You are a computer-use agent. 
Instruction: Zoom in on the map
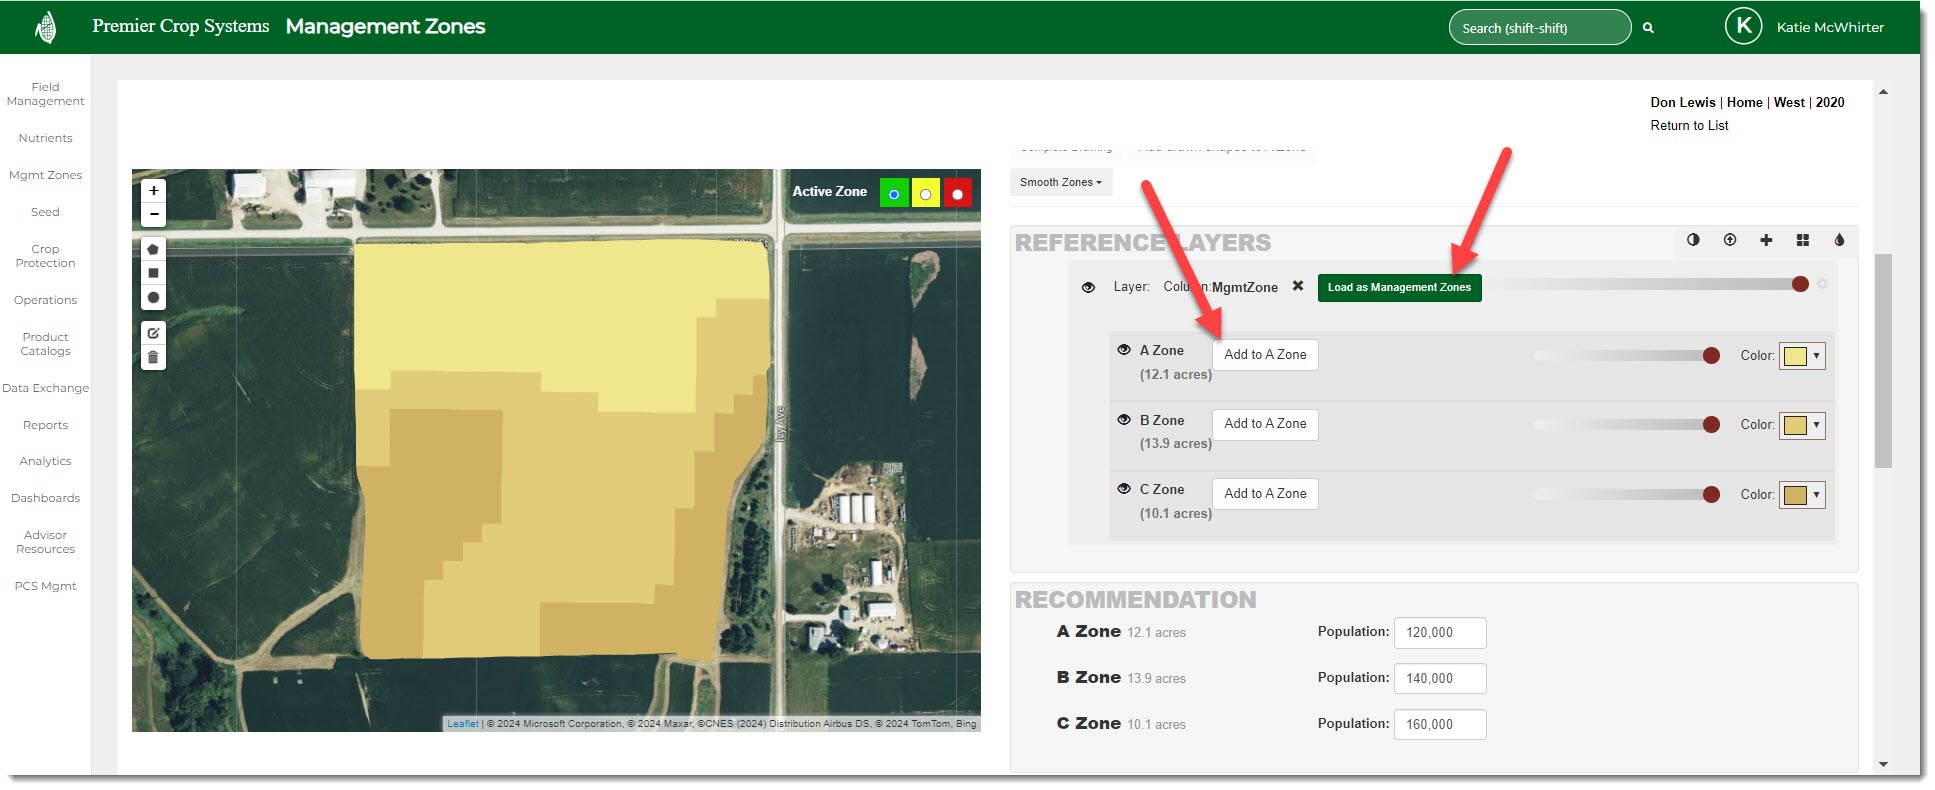click(153, 190)
